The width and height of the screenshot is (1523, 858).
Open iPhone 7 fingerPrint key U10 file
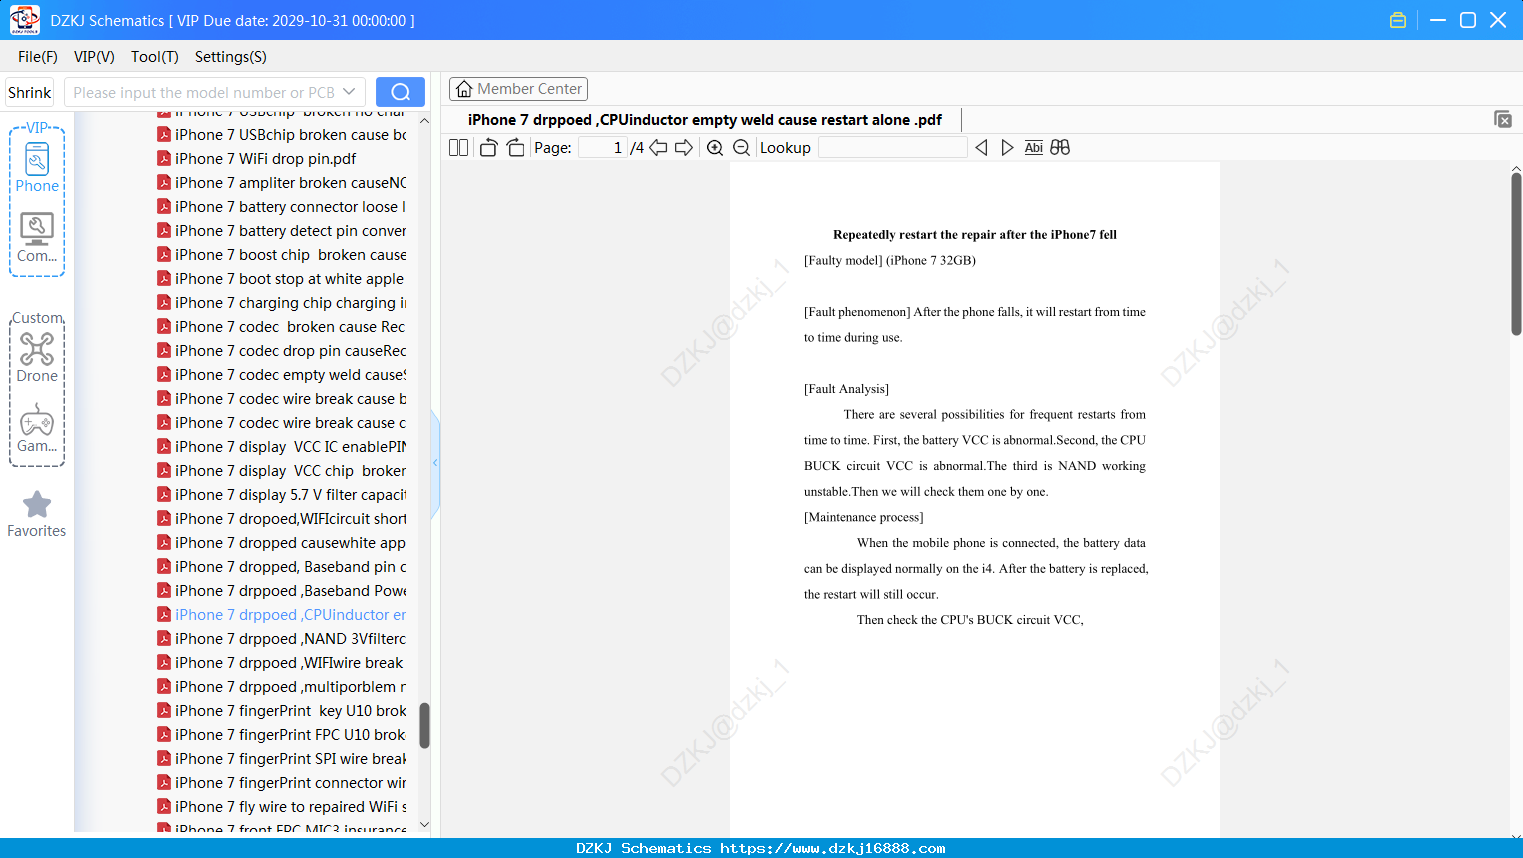click(x=281, y=711)
